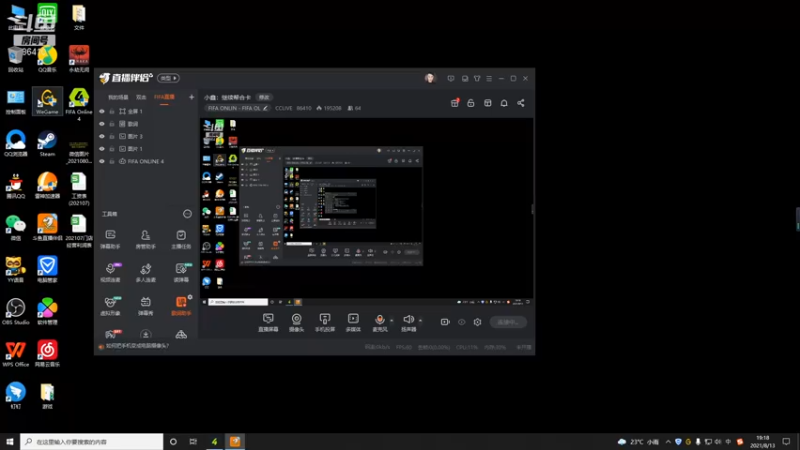
Task: Open the 弹幕助手 tool
Action: [110, 239]
